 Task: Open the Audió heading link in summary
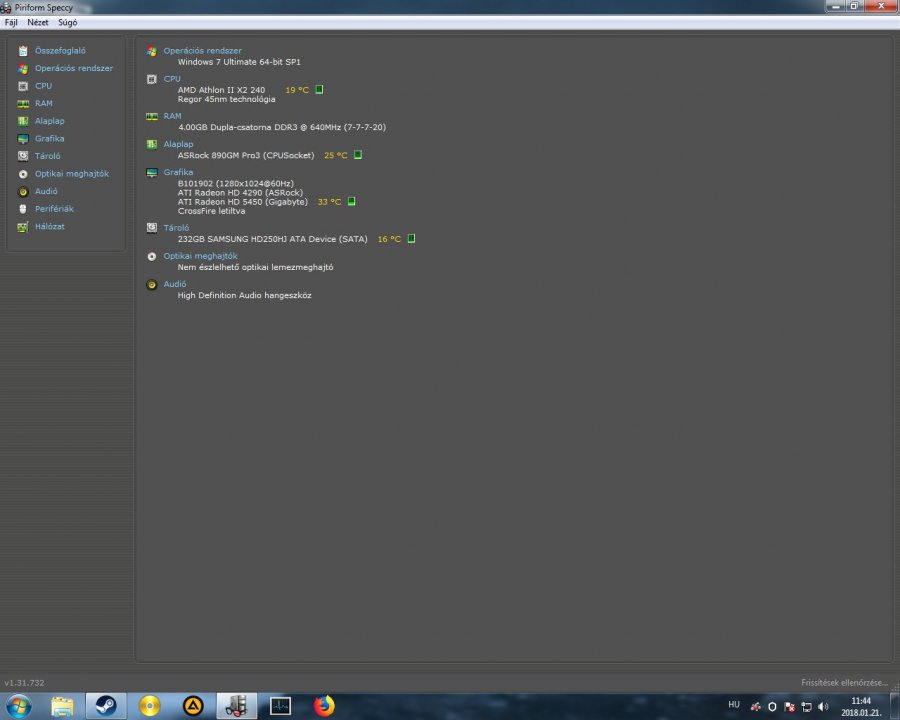(x=174, y=284)
